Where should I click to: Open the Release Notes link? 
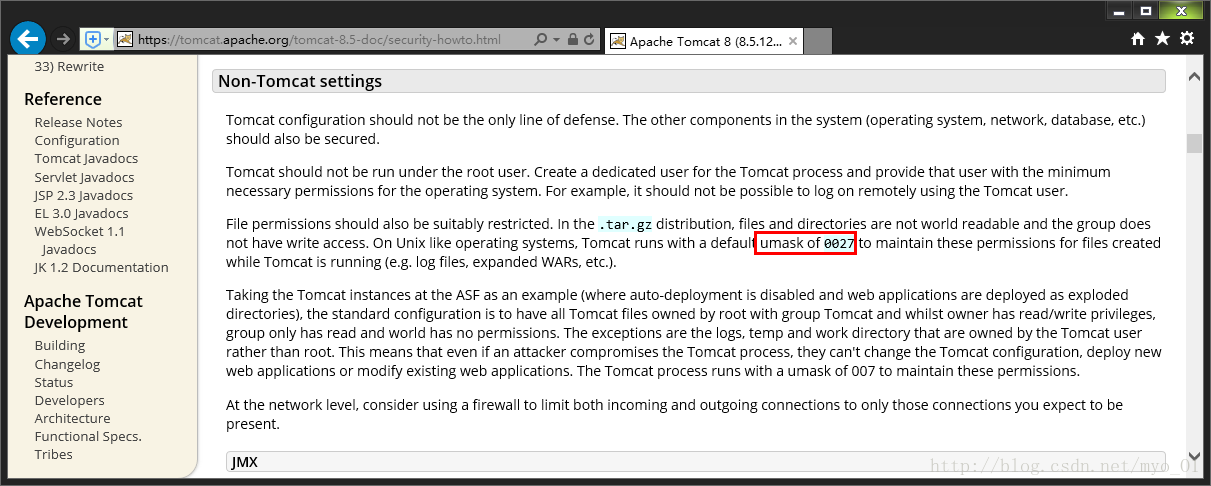[x=78, y=122]
